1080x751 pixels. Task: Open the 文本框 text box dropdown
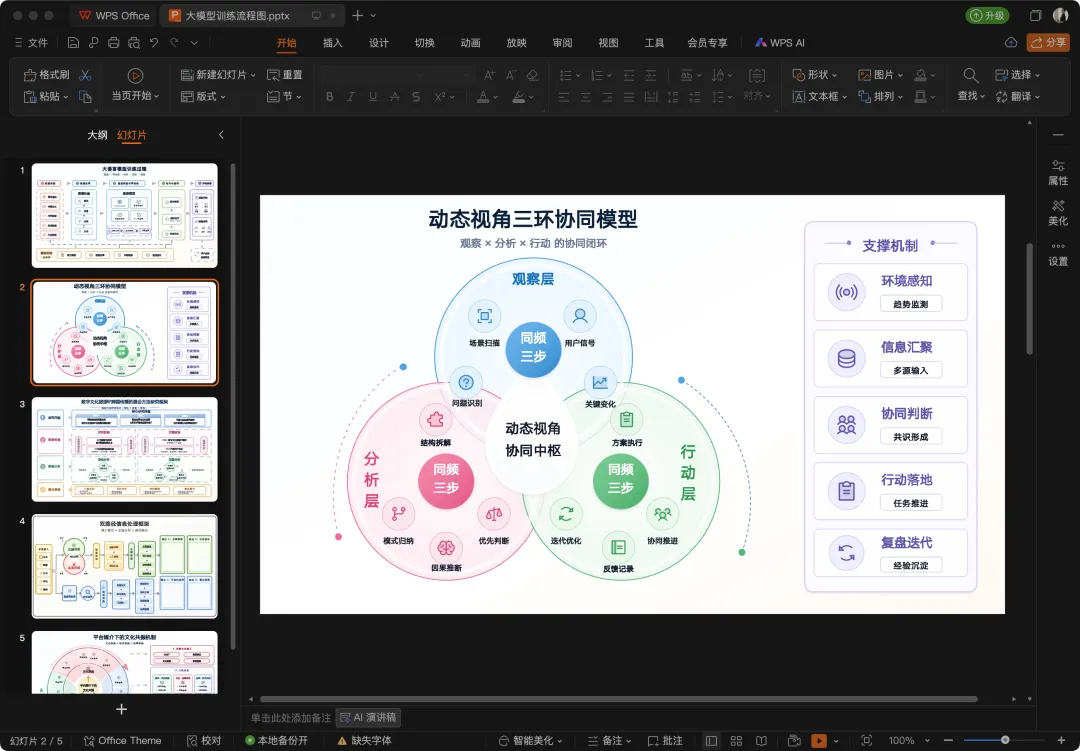(820, 96)
